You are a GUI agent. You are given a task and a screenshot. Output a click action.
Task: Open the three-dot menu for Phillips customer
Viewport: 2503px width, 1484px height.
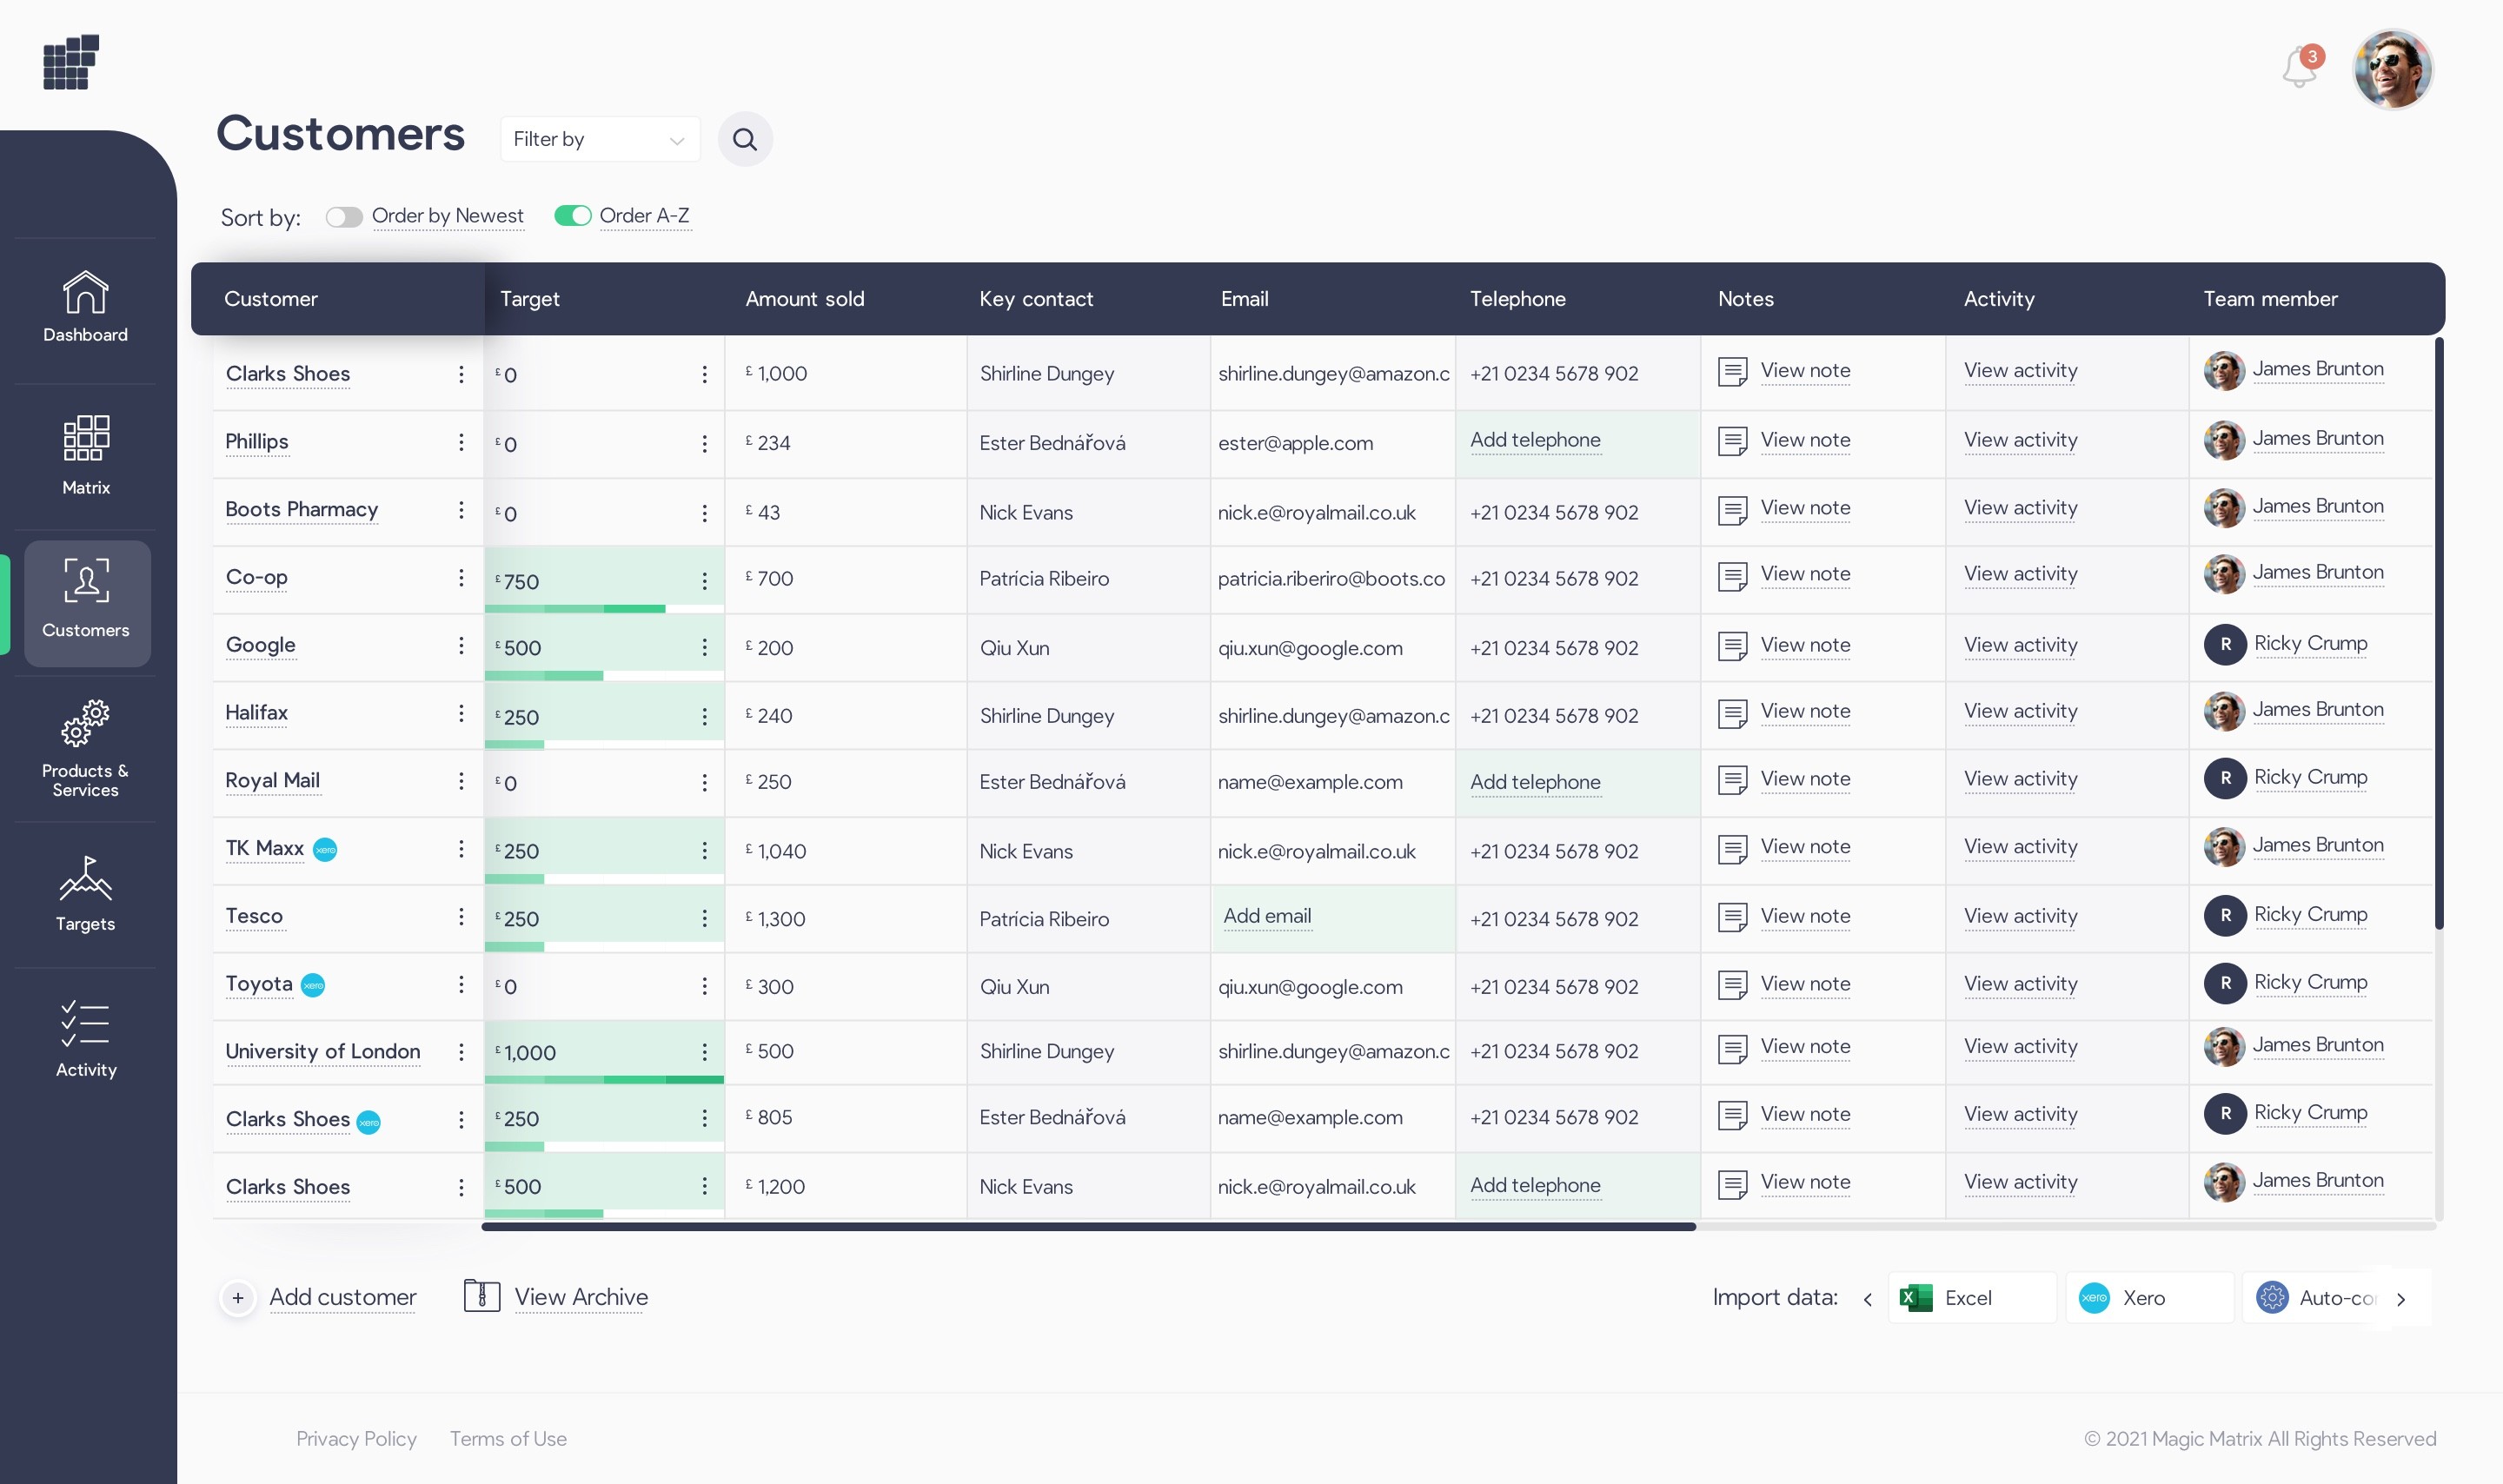tap(461, 442)
